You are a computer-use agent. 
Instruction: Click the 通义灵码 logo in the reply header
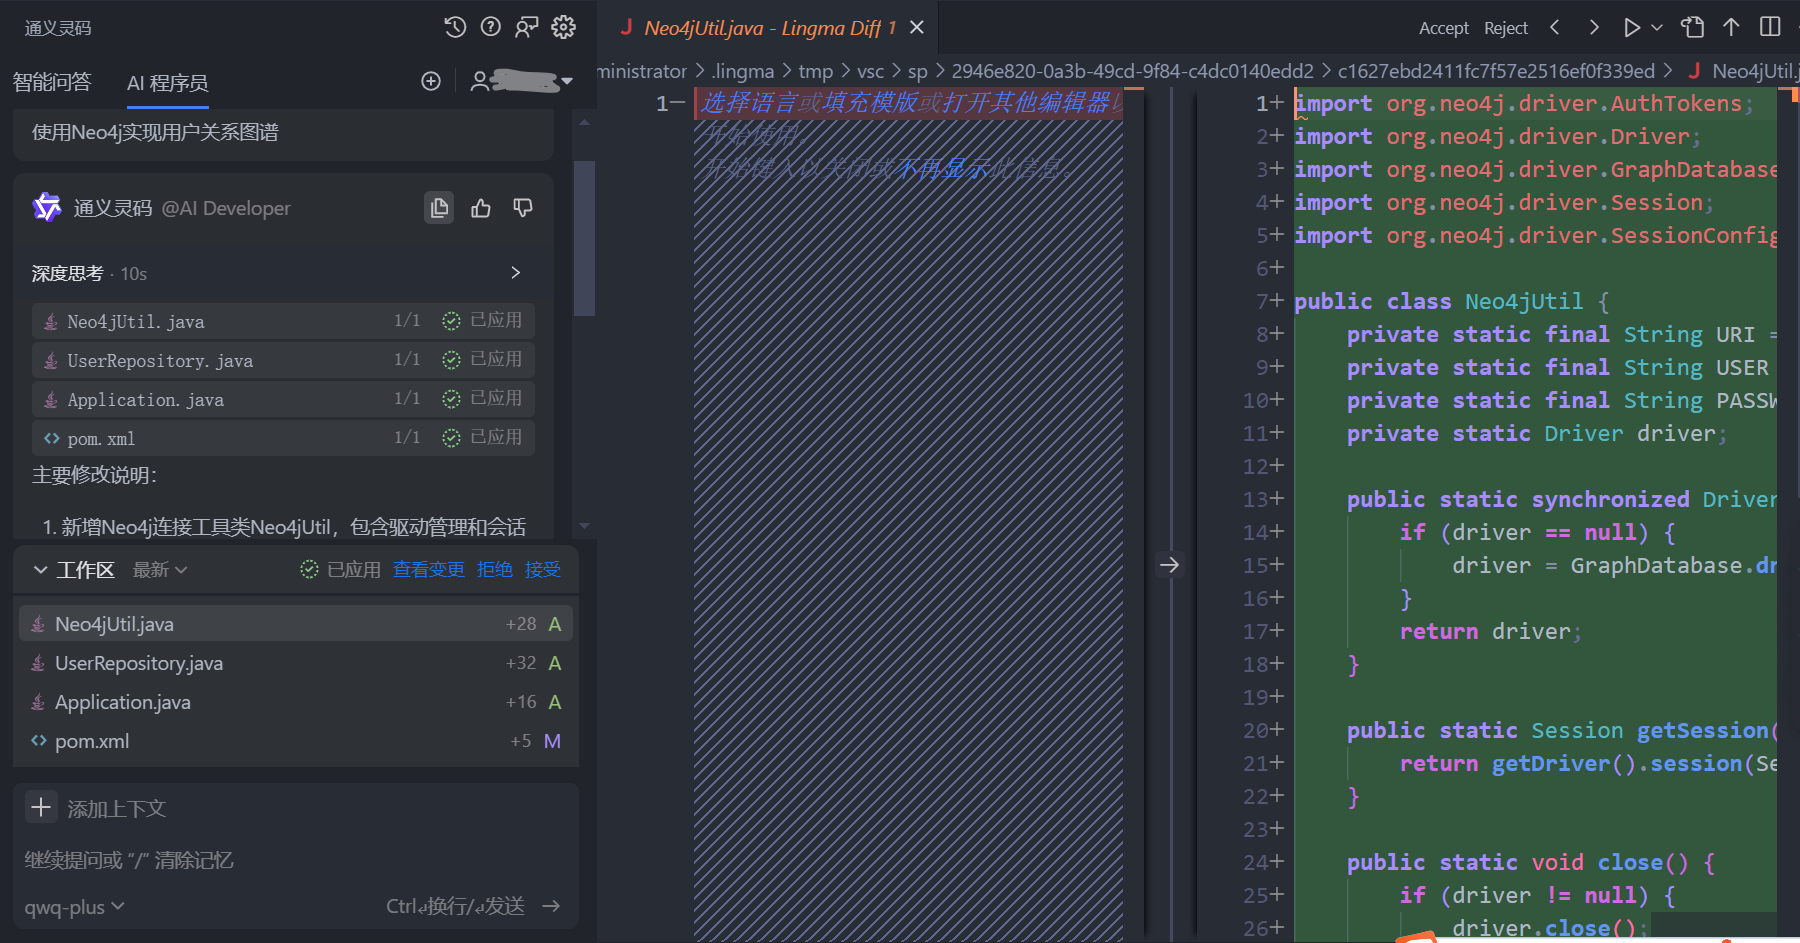point(47,207)
